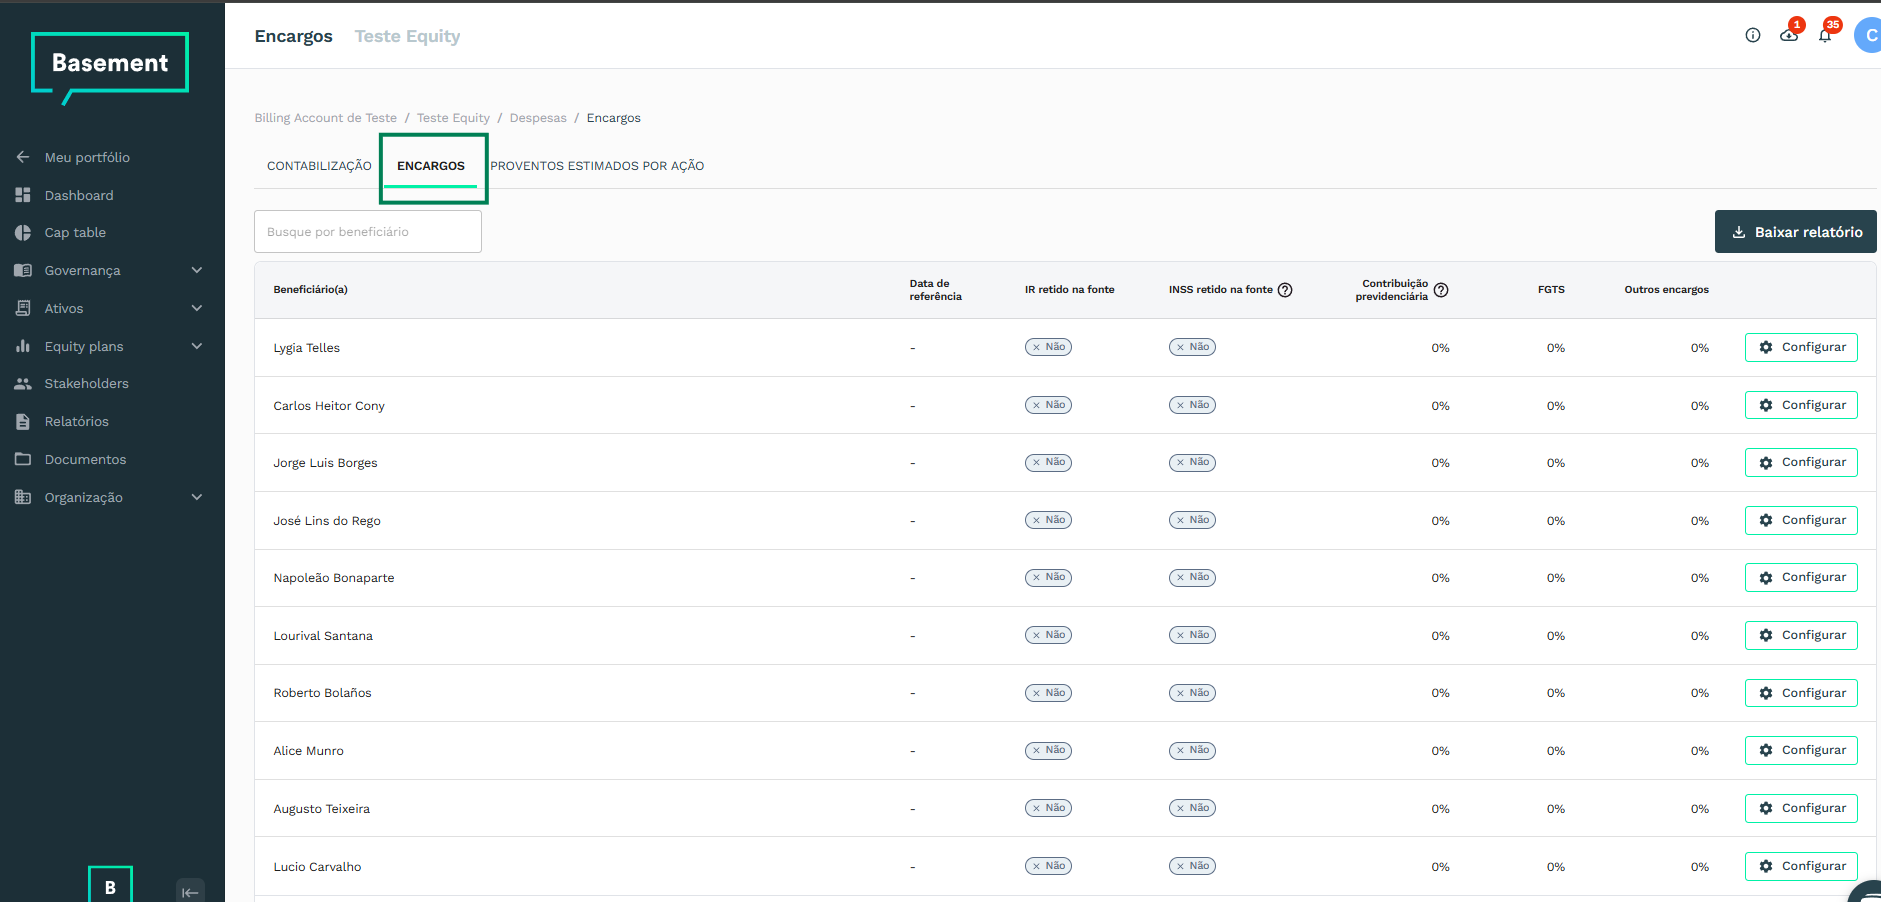The width and height of the screenshot is (1881, 902).
Task: Click Configurar for Jorge Luis Borges
Action: 1801,462
